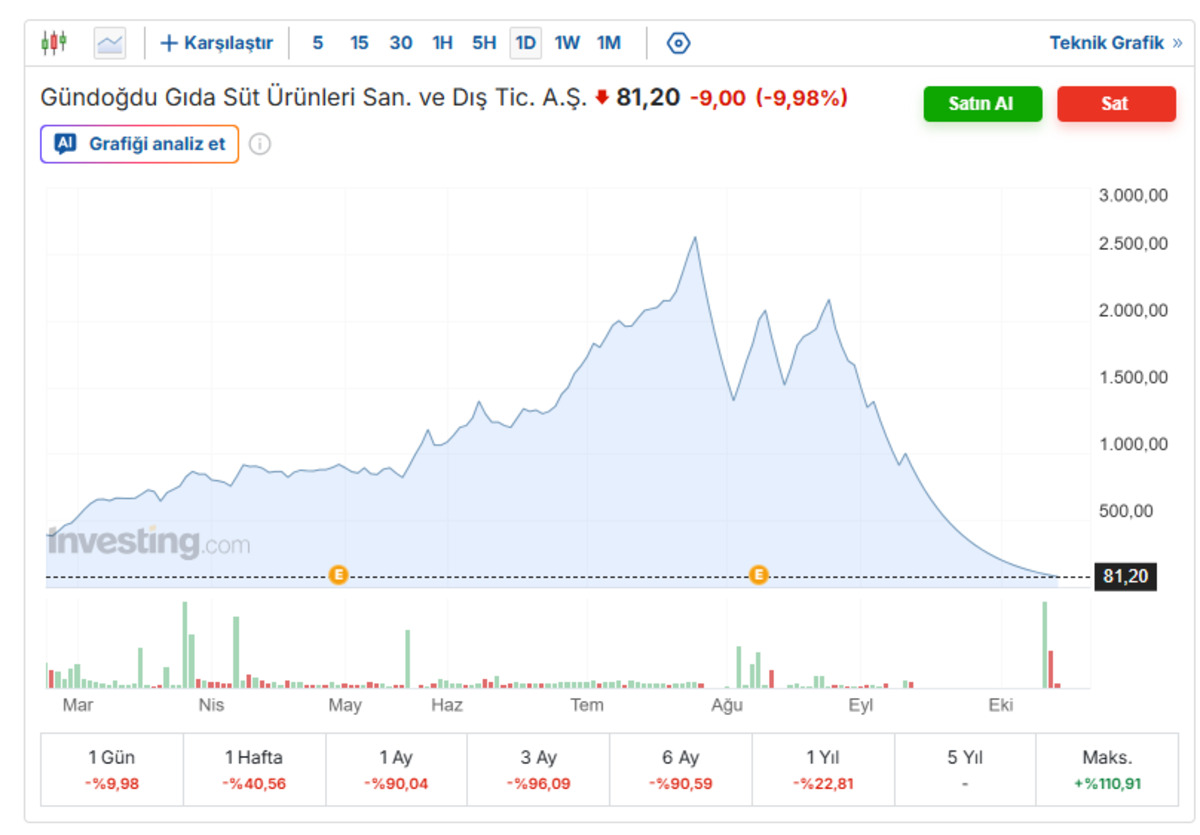1200x835 pixels.
Task: Open the Teknik Grafik link
Action: (1116, 43)
